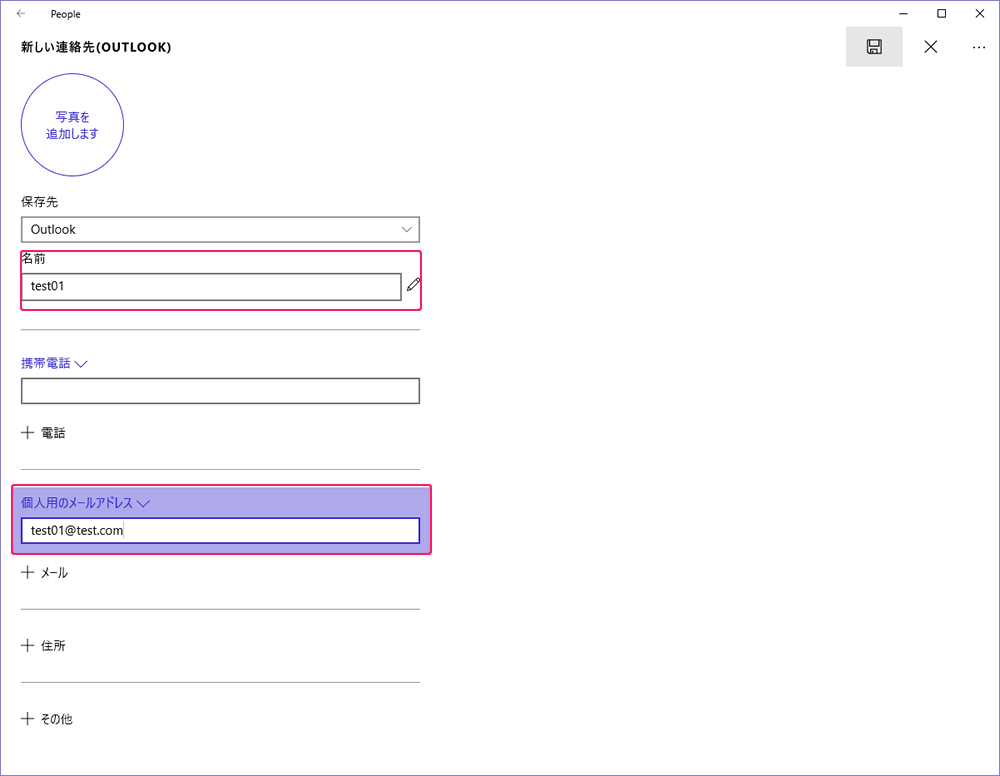Expand the 個人用のメールアドレス type selector
Screen dimensions: 1000x776
pyautogui.click(x=85, y=503)
